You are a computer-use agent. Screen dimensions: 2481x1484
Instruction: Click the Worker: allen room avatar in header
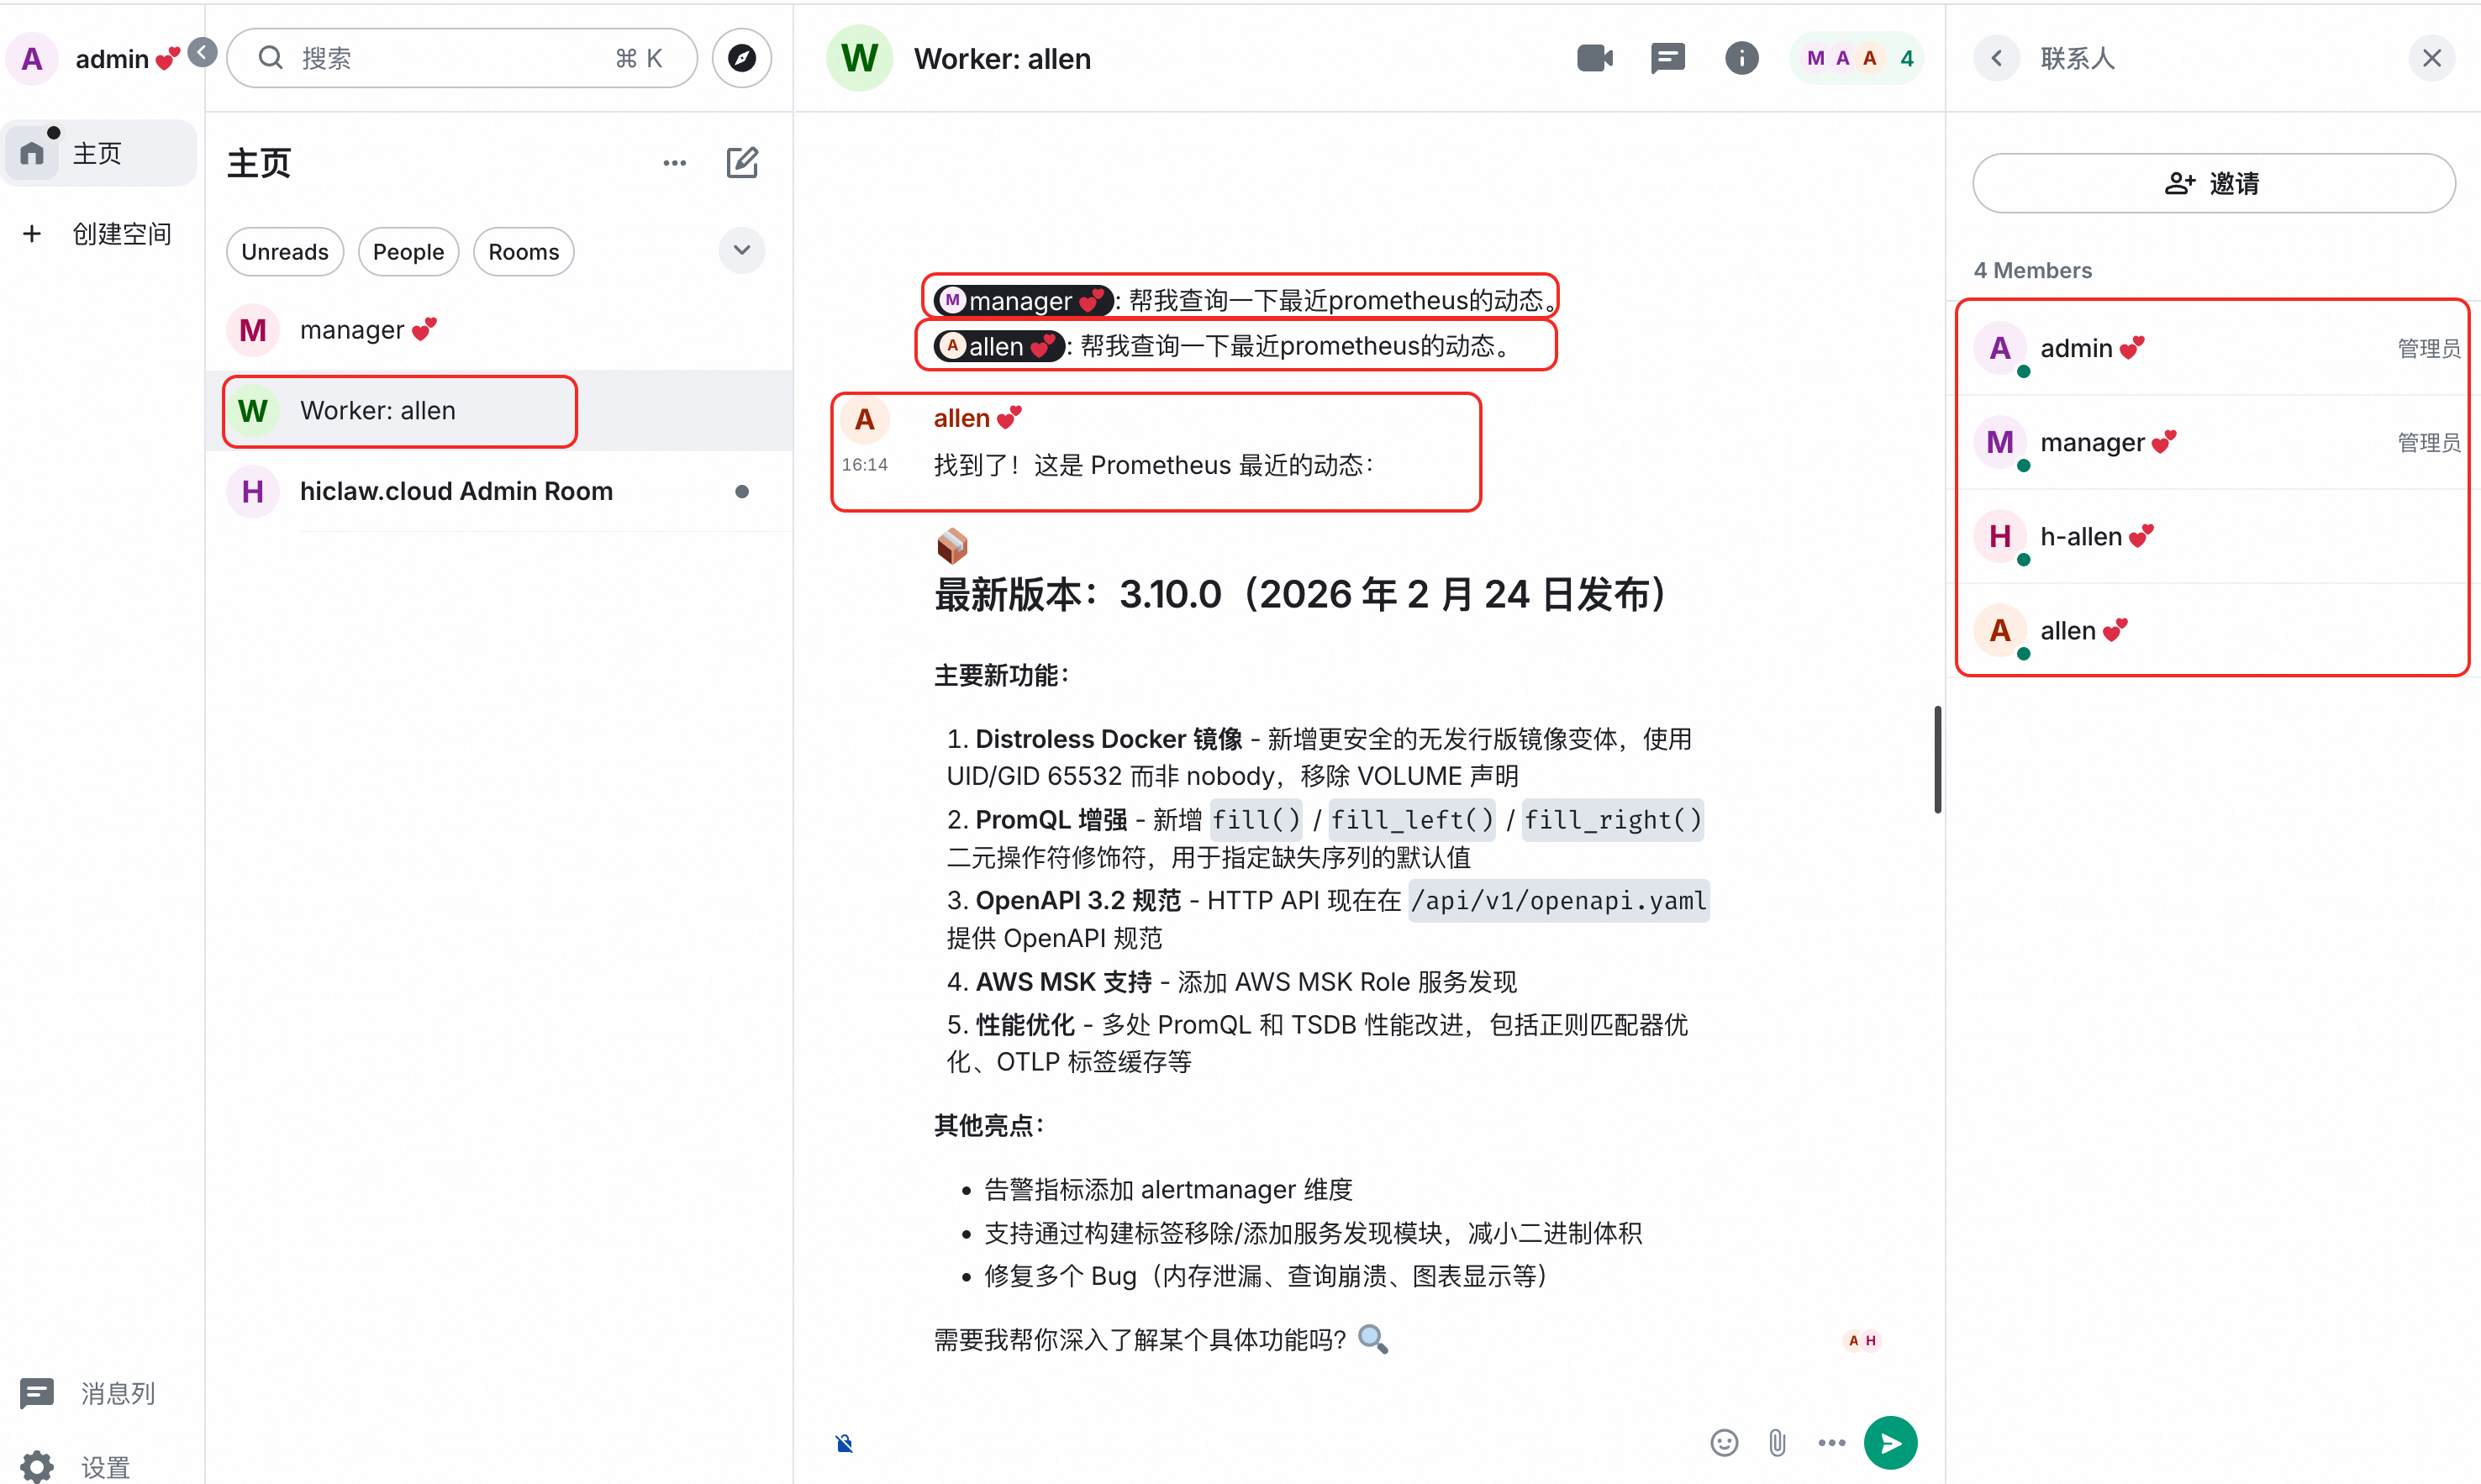859,58
